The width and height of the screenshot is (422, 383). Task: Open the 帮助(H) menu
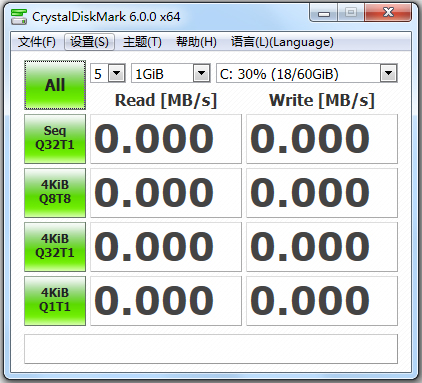pos(196,42)
